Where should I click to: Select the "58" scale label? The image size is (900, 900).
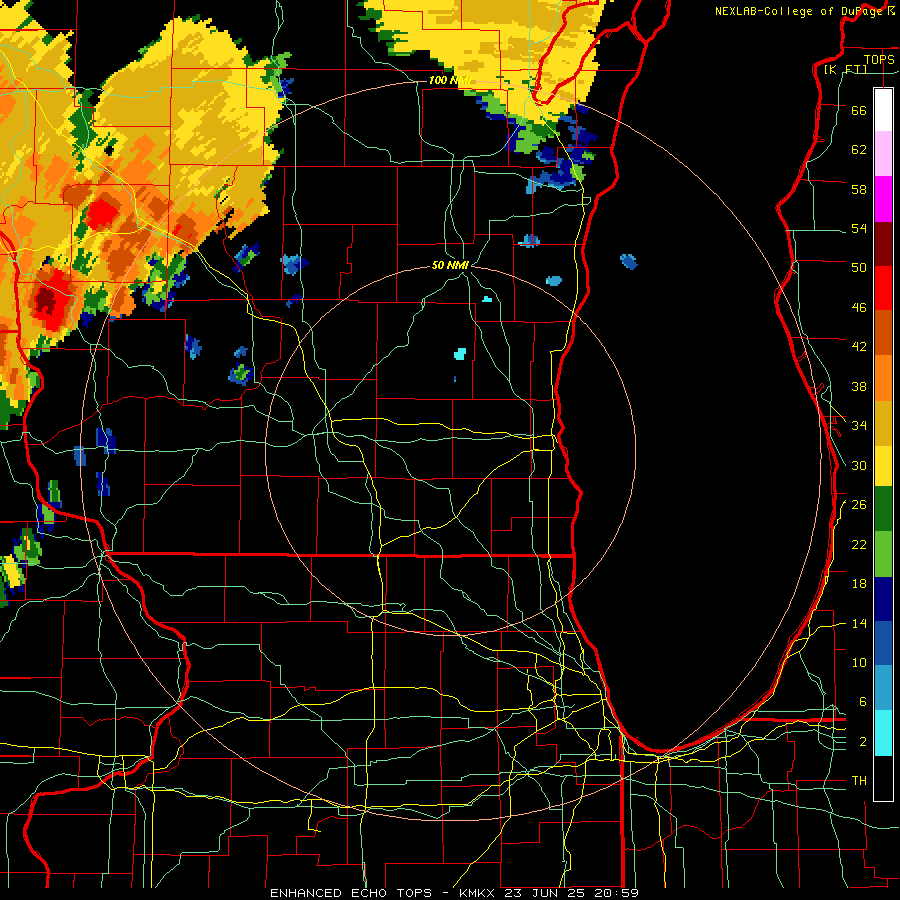pos(859,189)
